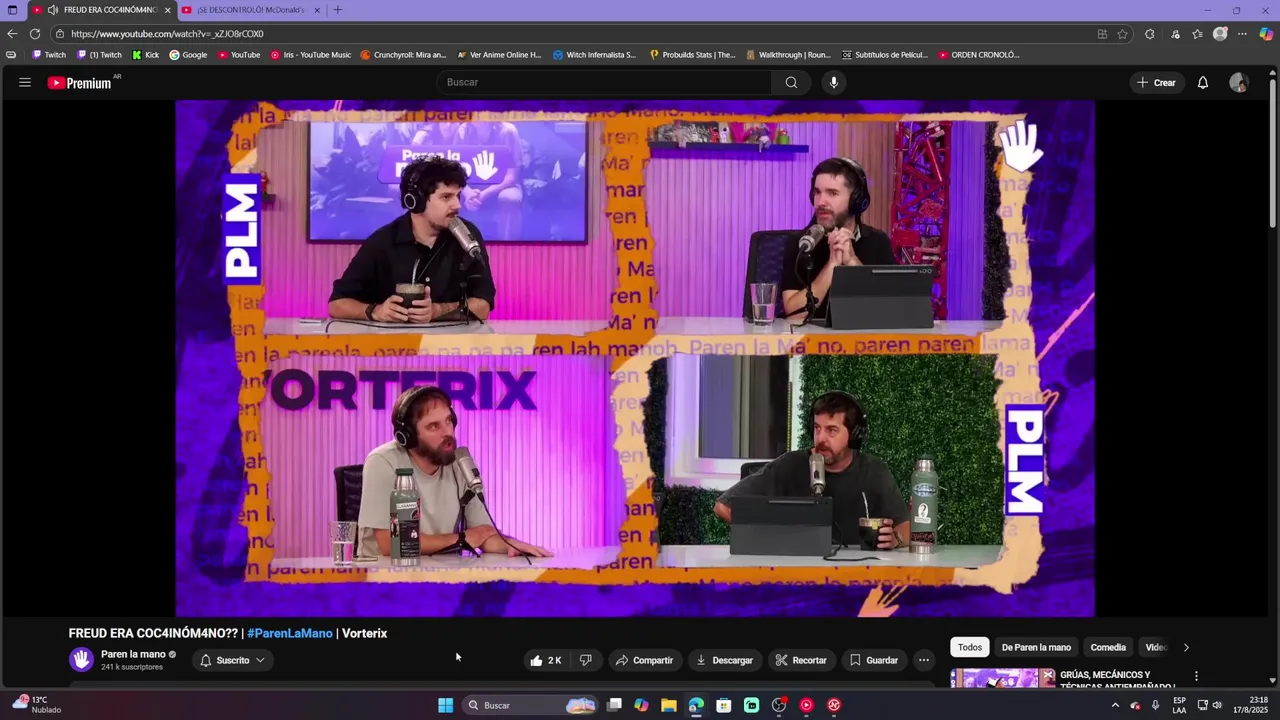This screenshot has height=720, width=1280.
Task: Add page to favorites star icon
Action: tap(1123, 34)
